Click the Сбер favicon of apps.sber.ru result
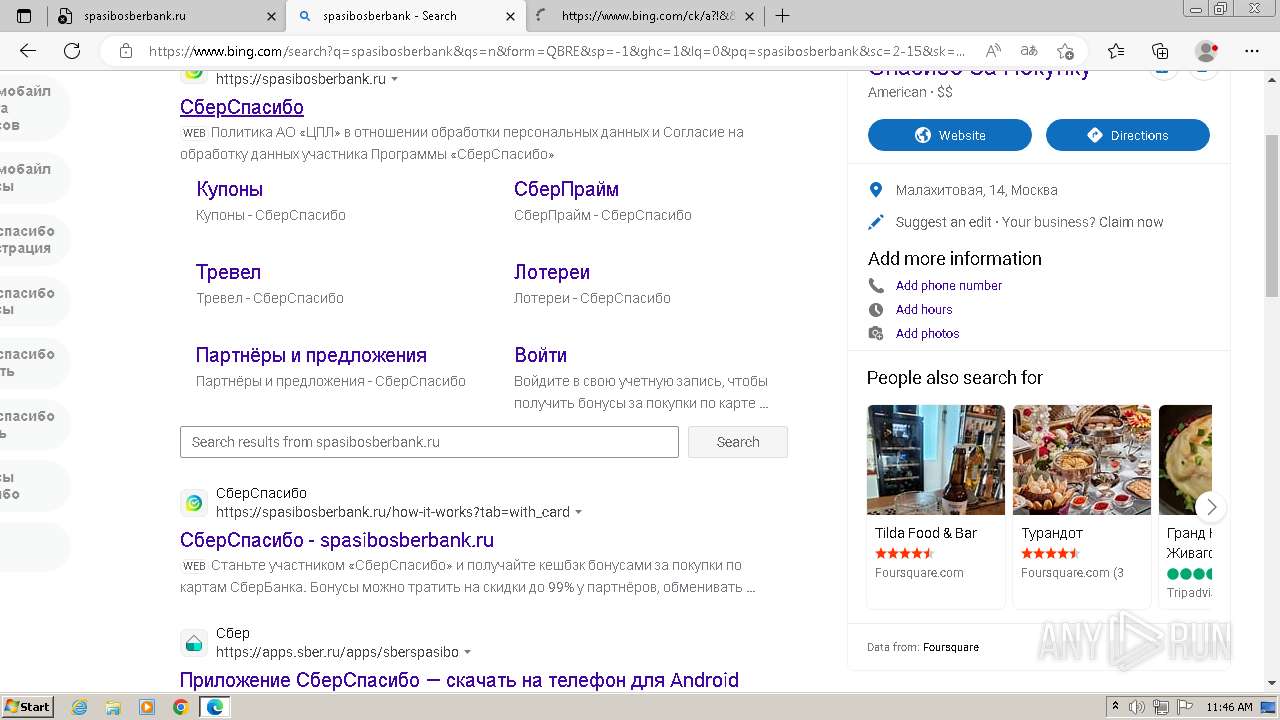 (194, 643)
